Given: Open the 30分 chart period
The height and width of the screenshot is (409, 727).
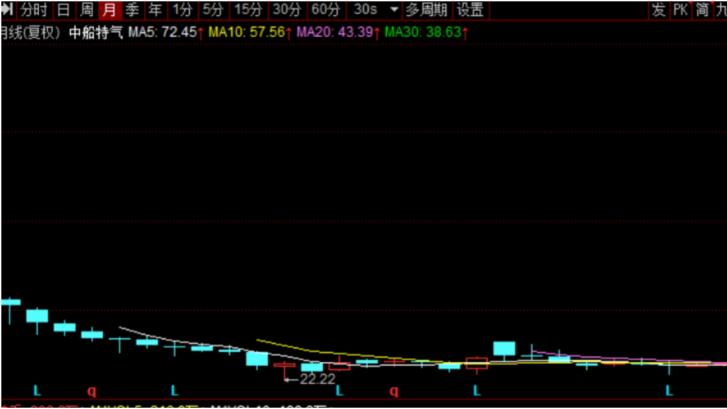Looking at the screenshot, I should [287, 10].
